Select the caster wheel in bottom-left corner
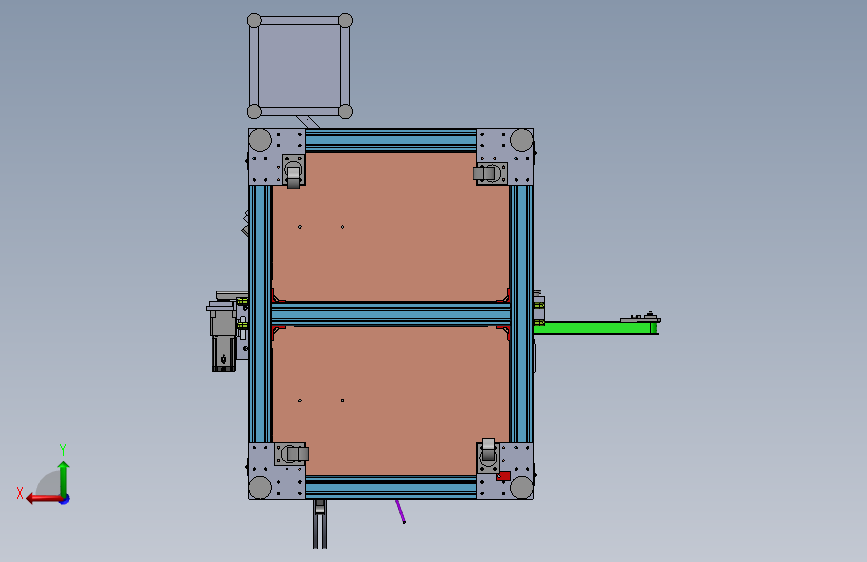Viewport: 867px width, 562px height. [x=292, y=454]
